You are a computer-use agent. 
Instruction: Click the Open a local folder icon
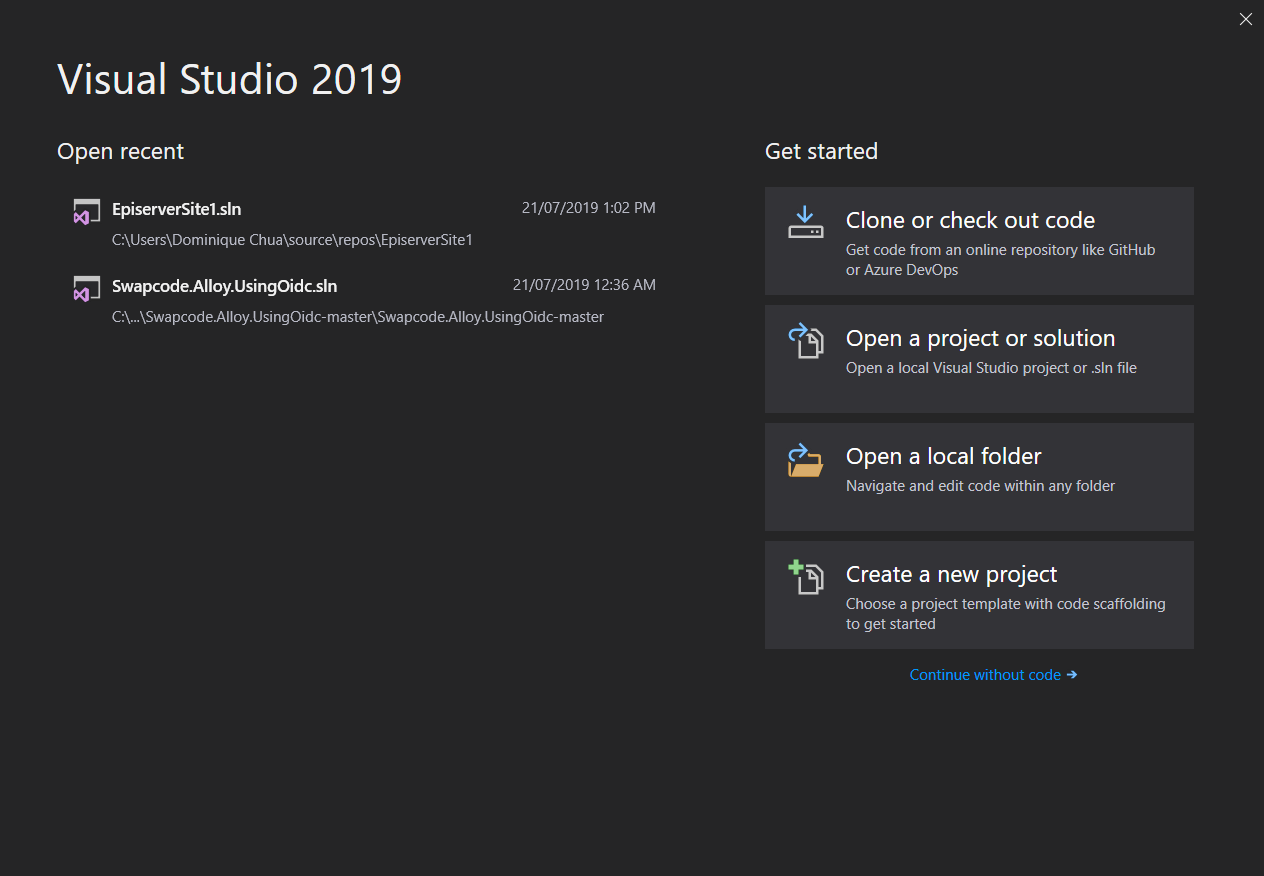pyautogui.click(x=805, y=460)
